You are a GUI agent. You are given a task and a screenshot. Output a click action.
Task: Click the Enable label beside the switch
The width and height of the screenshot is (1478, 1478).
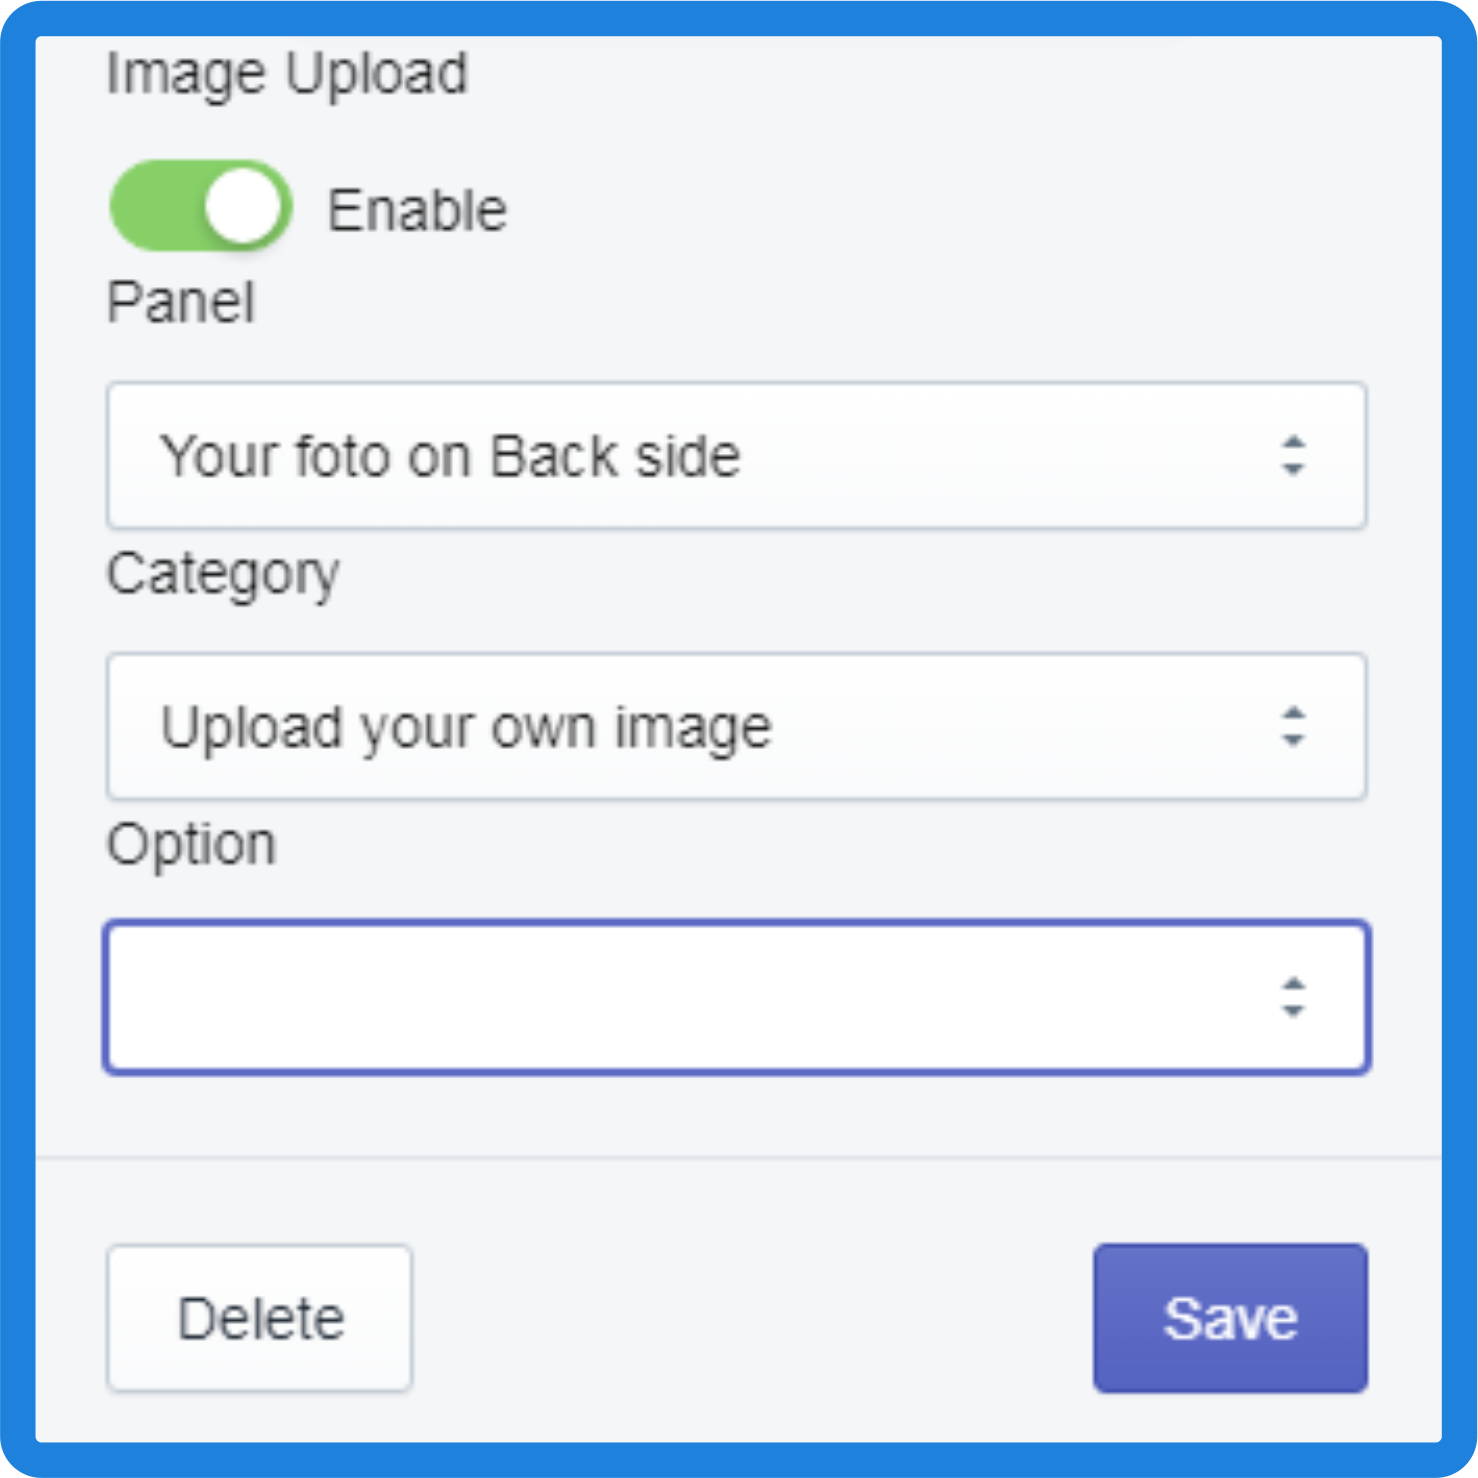pyautogui.click(x=417, y=210)
